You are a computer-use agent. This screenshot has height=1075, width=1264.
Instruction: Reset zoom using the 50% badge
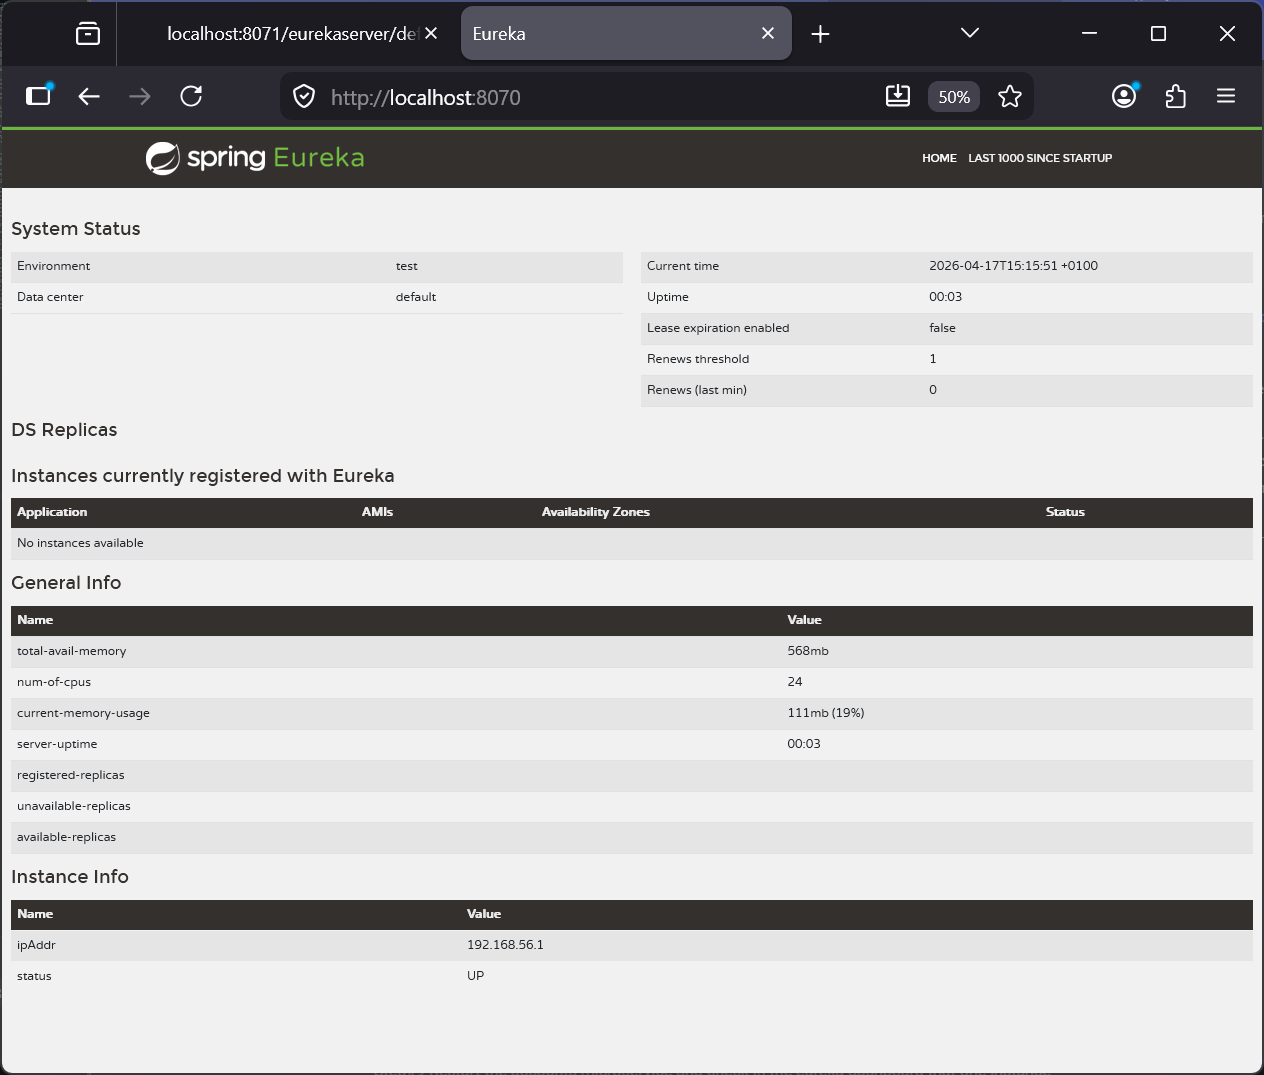click(x=954, y=97)
